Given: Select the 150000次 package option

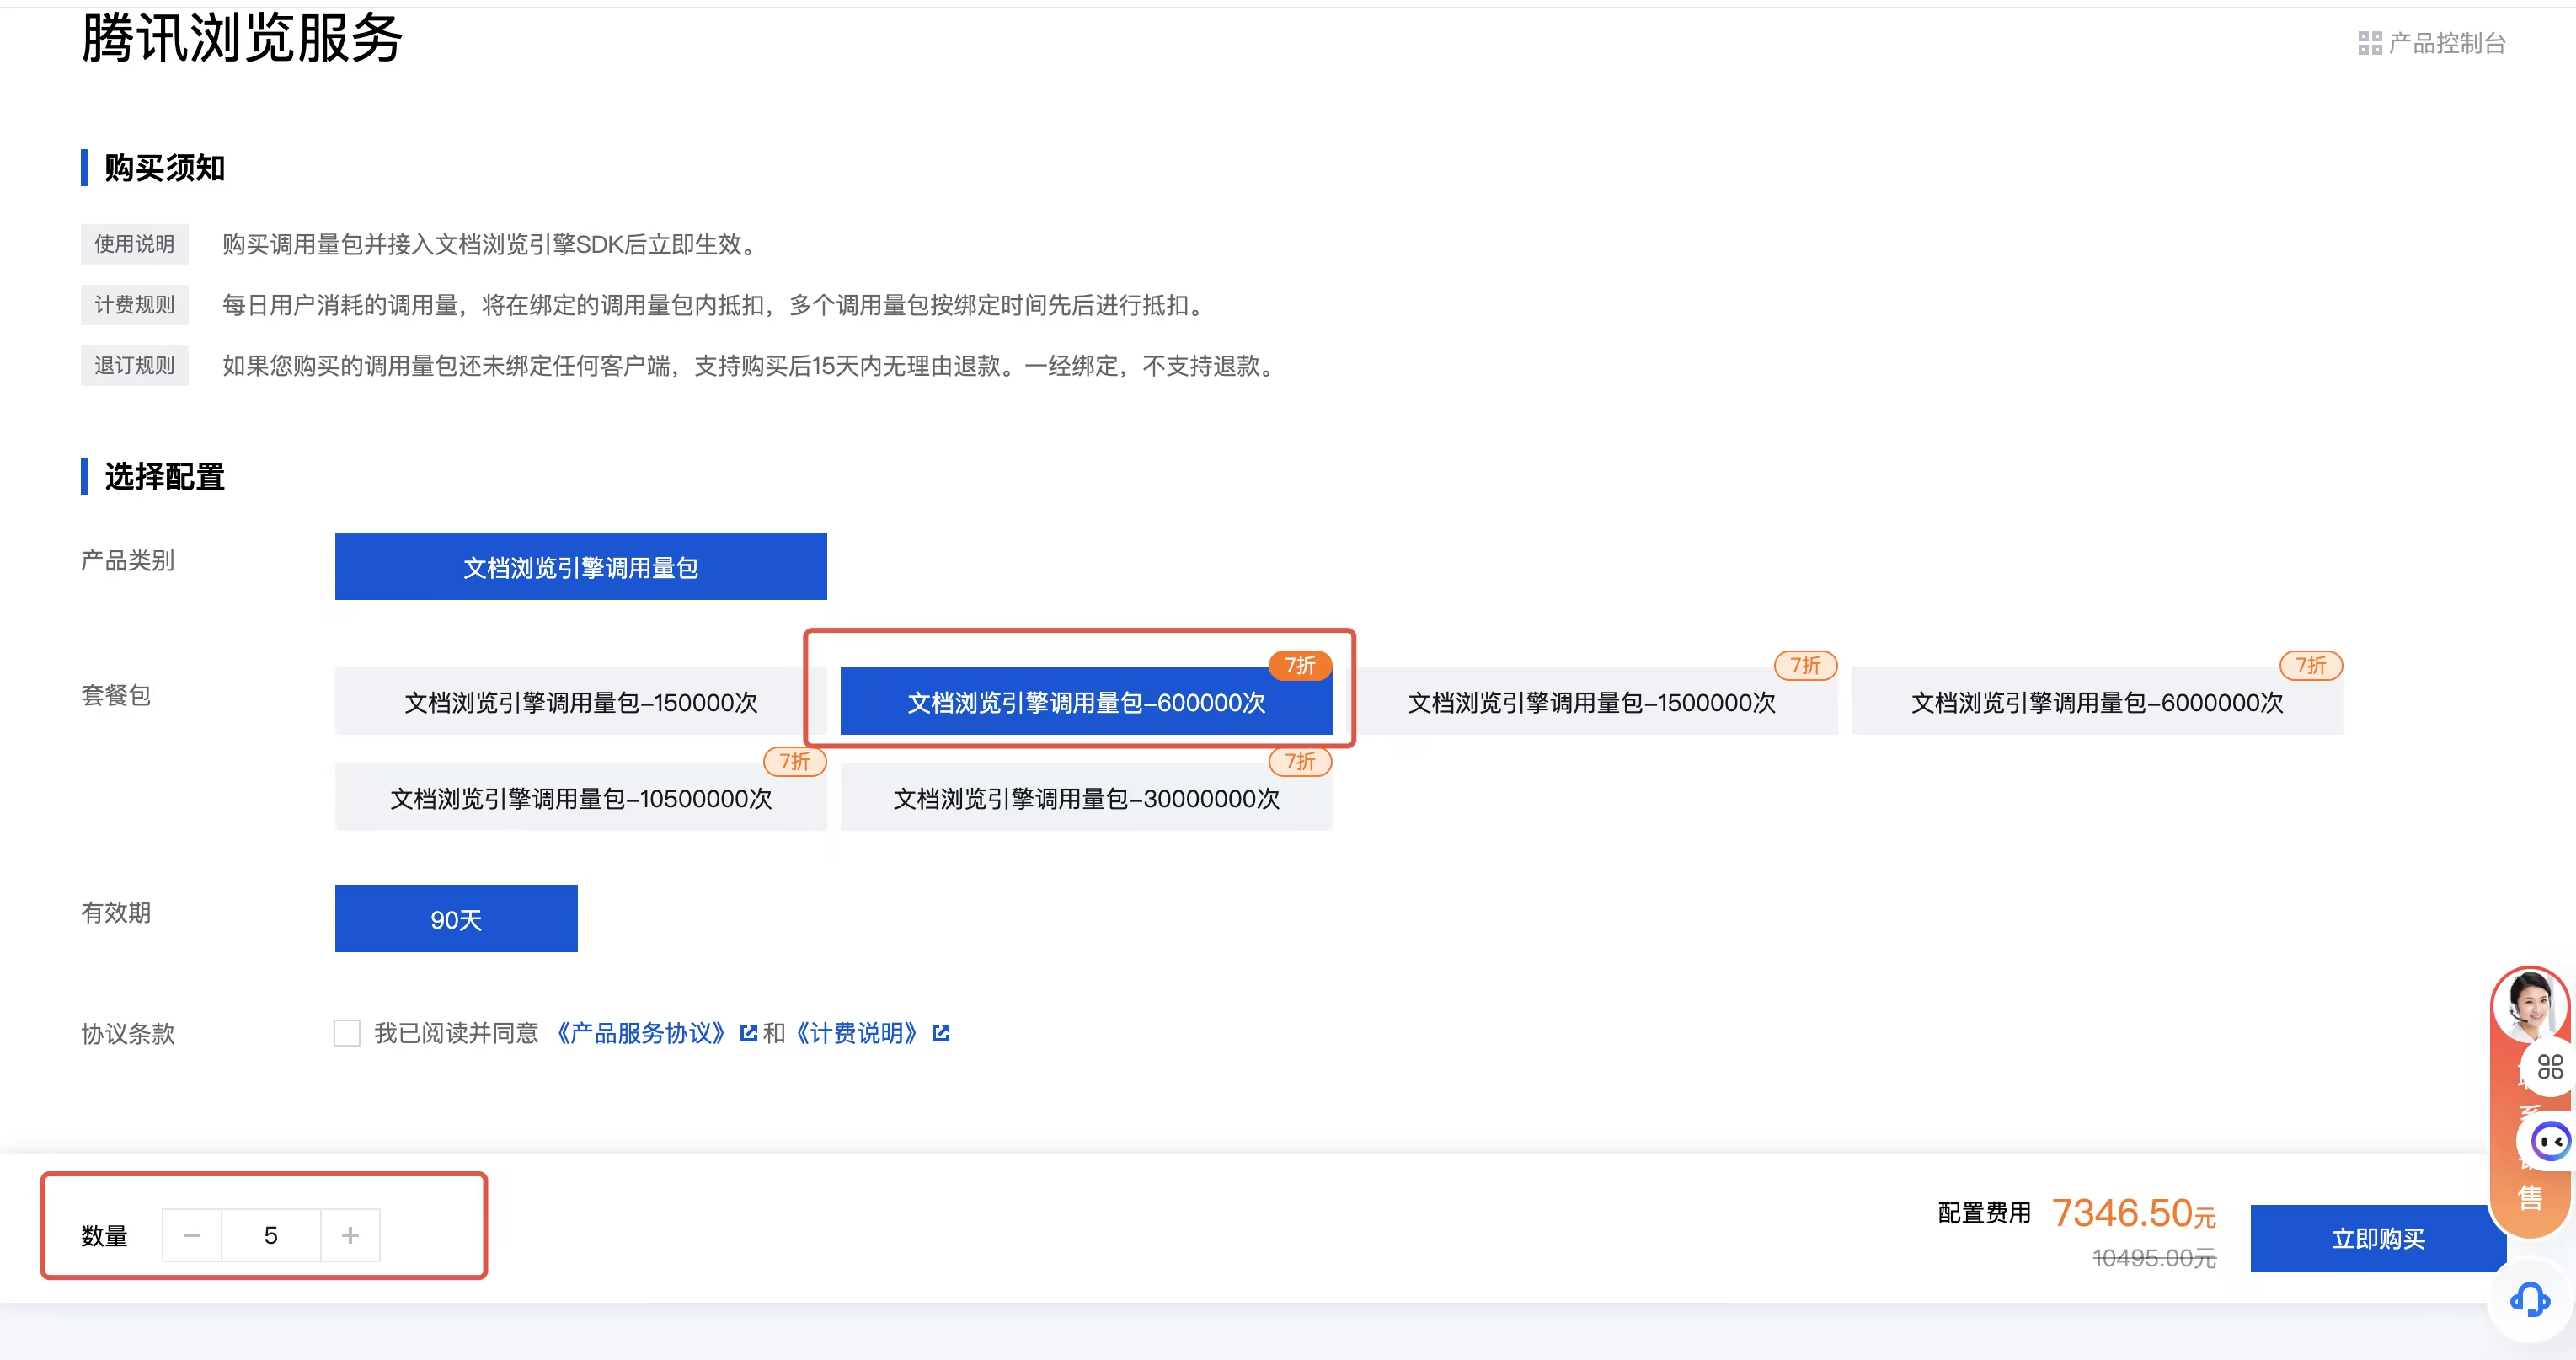Looking at the screenshot, I should tap(580, 702).
